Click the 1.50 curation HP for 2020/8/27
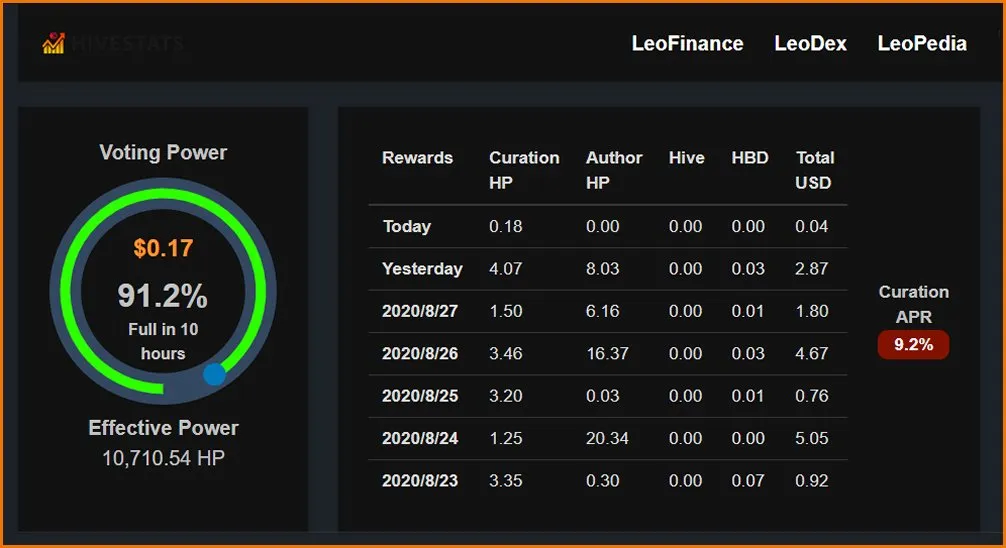1006x548 pixels. [506, 311]
